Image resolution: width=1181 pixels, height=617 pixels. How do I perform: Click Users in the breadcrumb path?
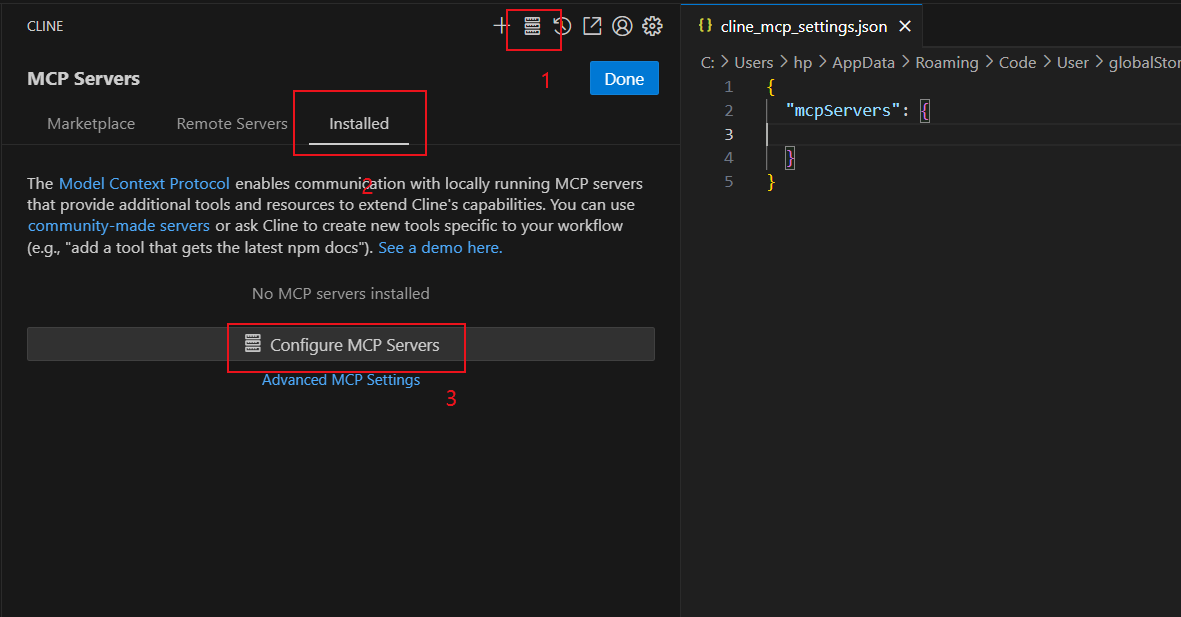click(754, 63)
